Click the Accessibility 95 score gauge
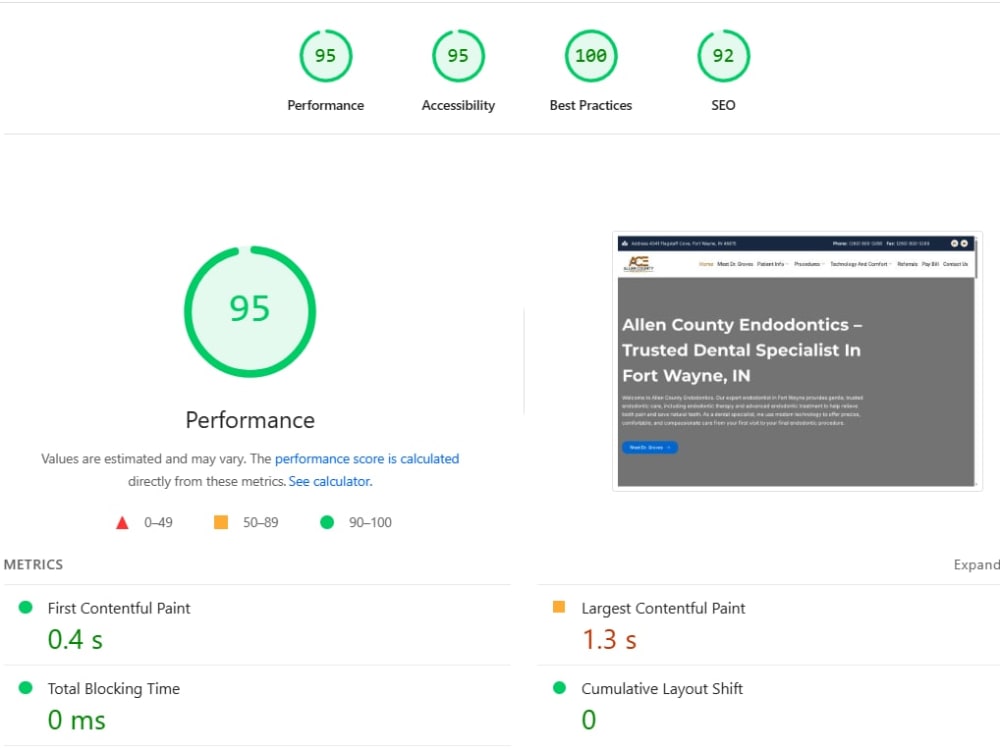The image size is (1000, 750). (458, 56)
